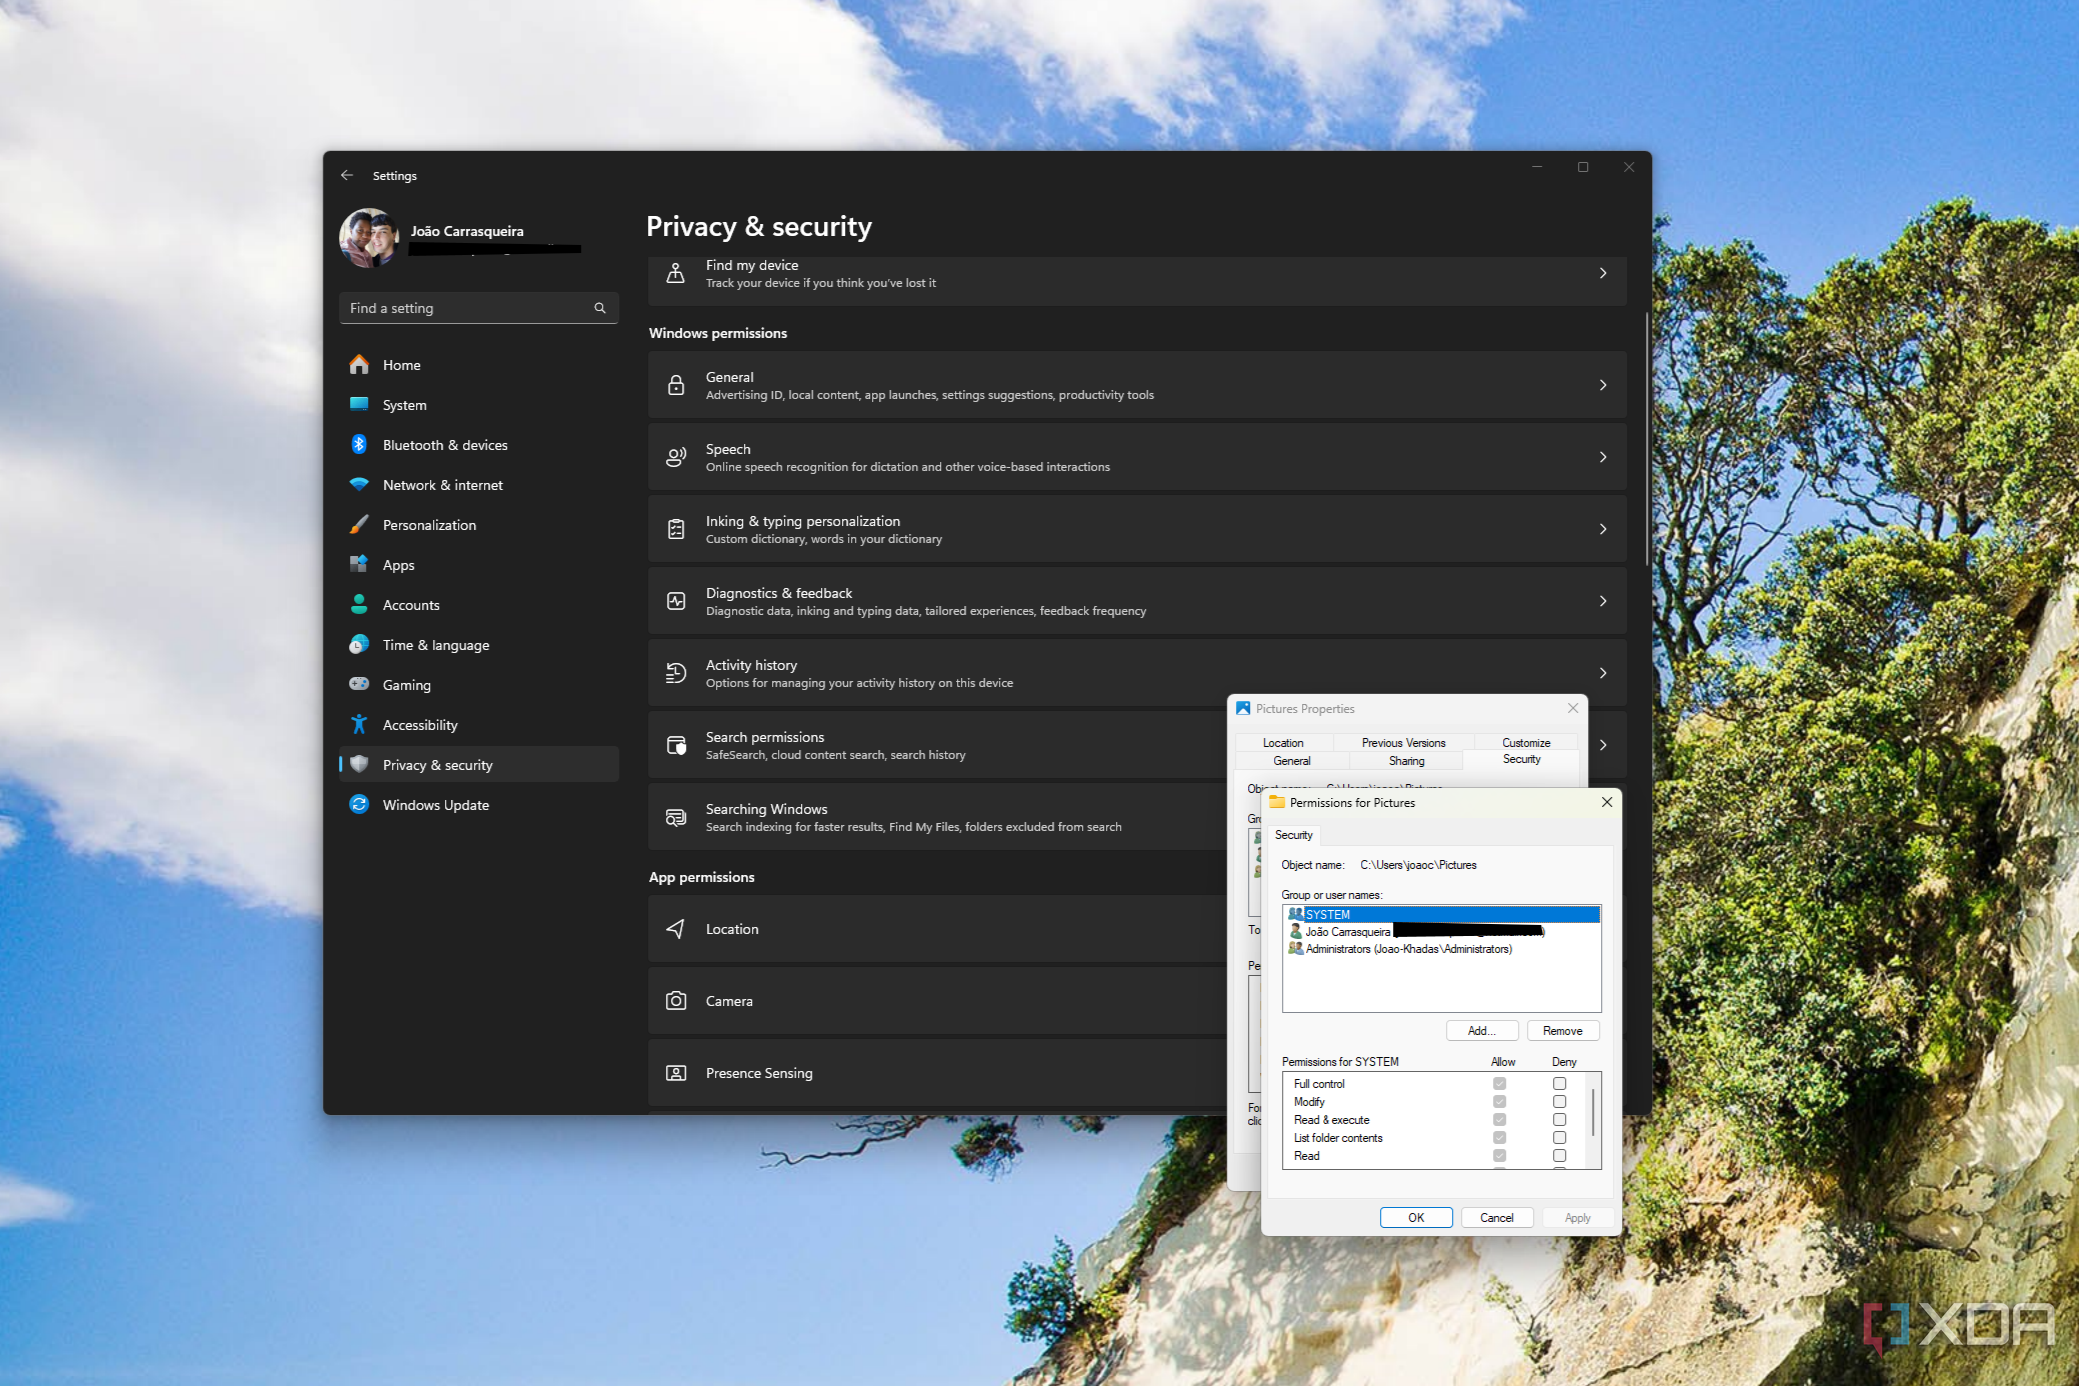Toggle Allow checkbox for List folder contents
The height and width of the screenshot is (1386, 2079).
click(x=1499, y=1138)
